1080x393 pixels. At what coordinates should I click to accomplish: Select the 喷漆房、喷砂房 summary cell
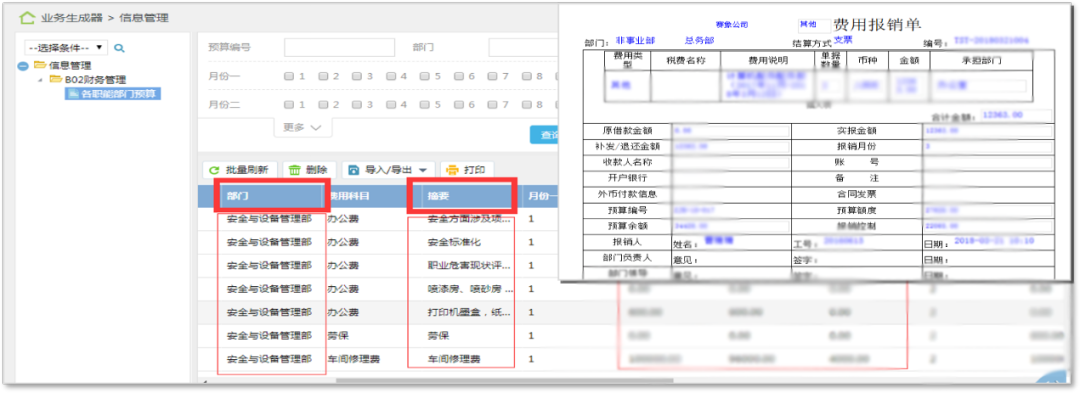[x=469, y=289]
